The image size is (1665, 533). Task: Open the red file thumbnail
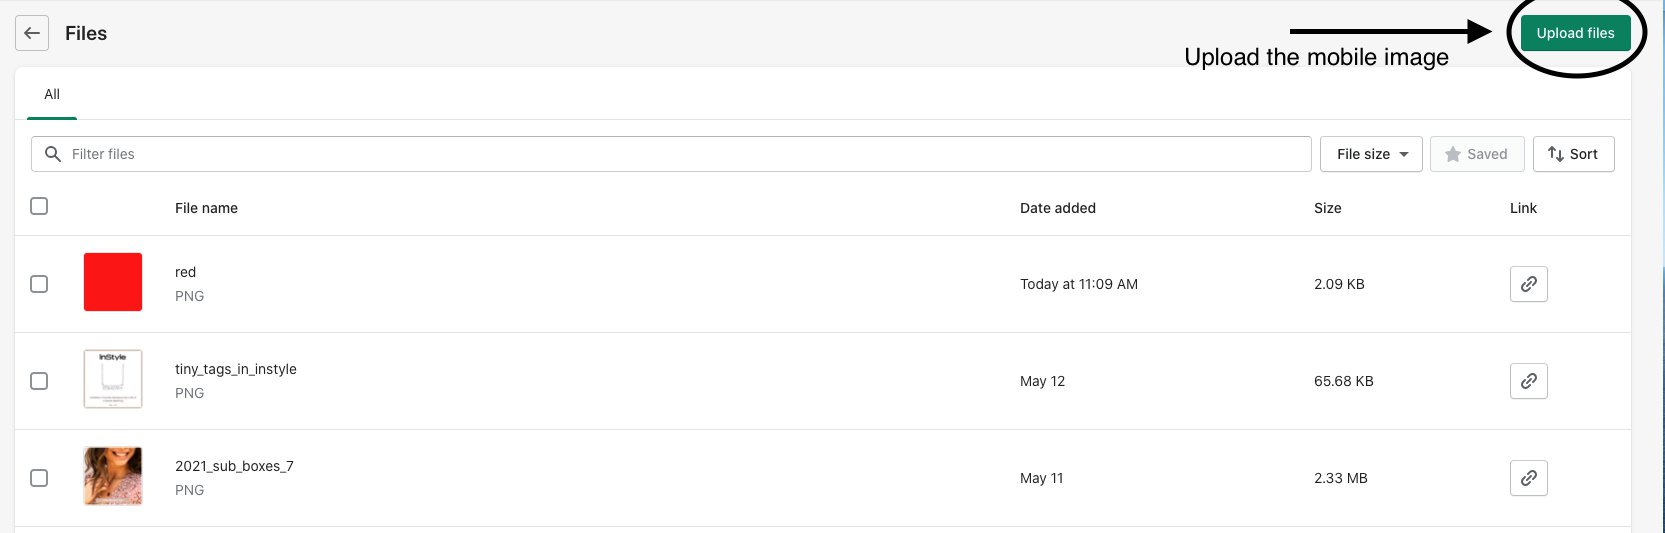(113, 282)
